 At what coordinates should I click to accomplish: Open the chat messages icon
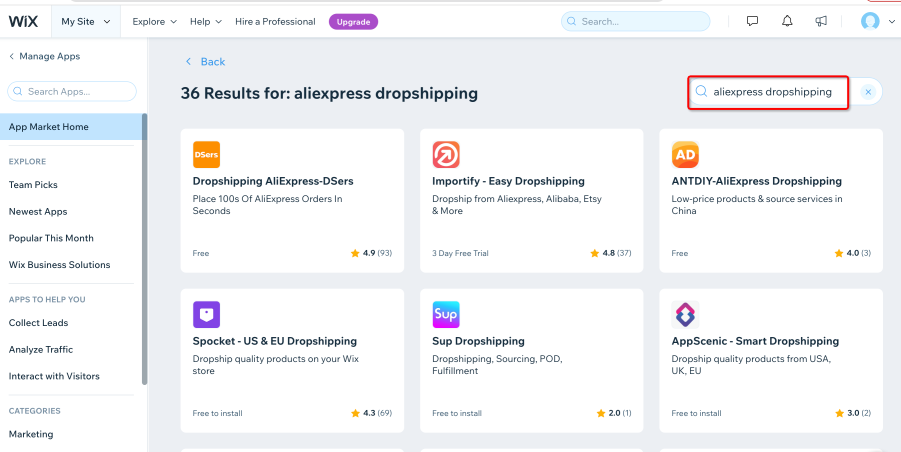click(x=752, y=21)
